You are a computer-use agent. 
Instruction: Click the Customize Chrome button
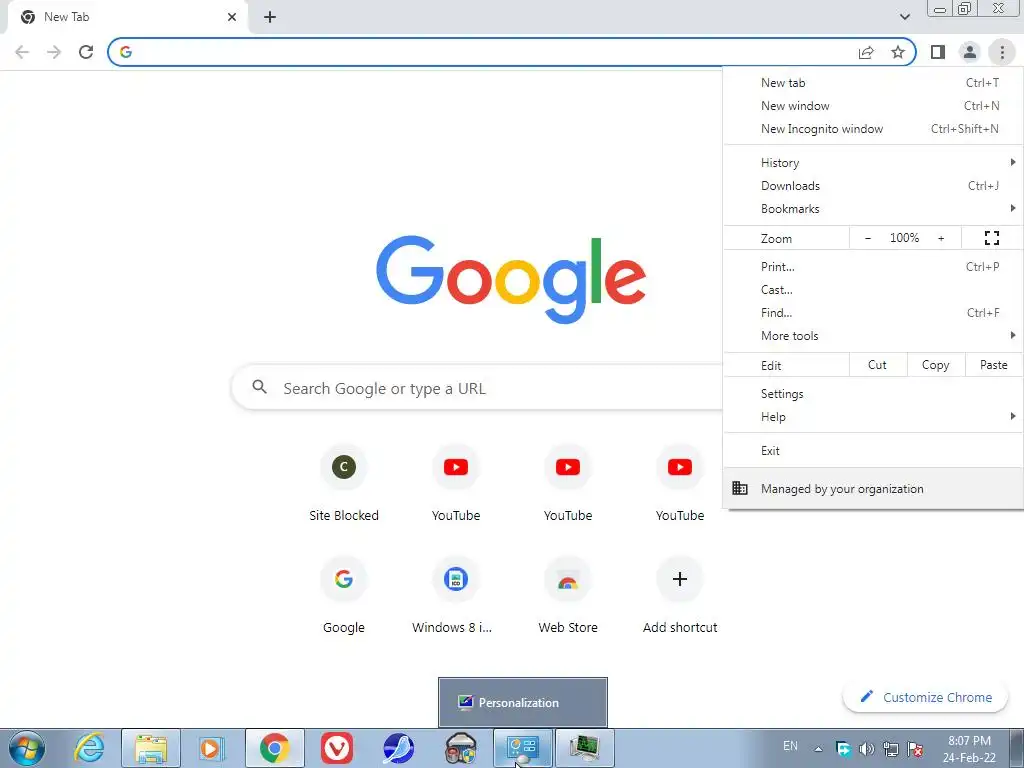click(925, 697)
